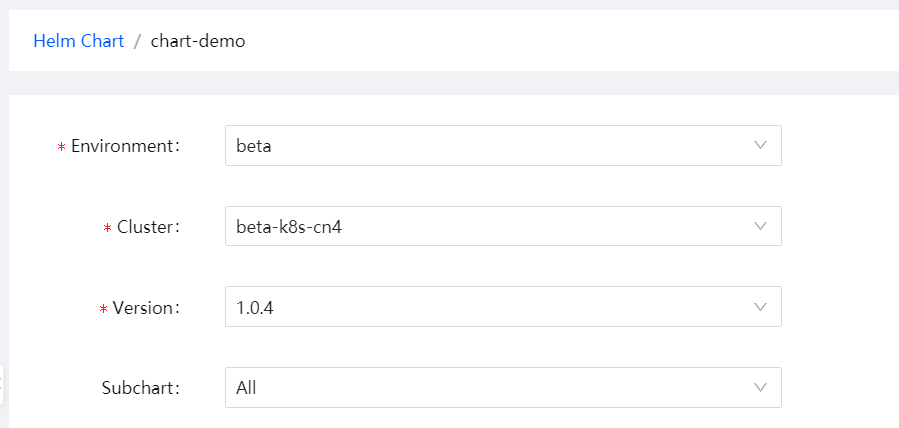Click the selected version "1.0.4"
Viewport: 899px width, 428px height.
tap(255, 308)
